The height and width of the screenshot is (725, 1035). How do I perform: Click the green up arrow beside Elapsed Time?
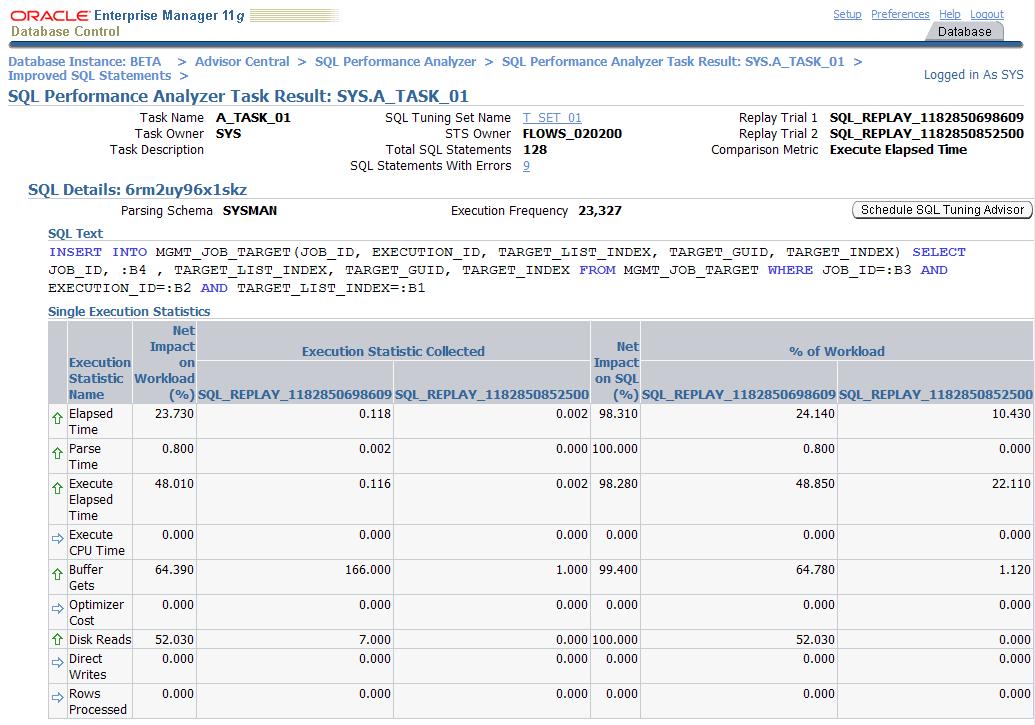[57, 421]
